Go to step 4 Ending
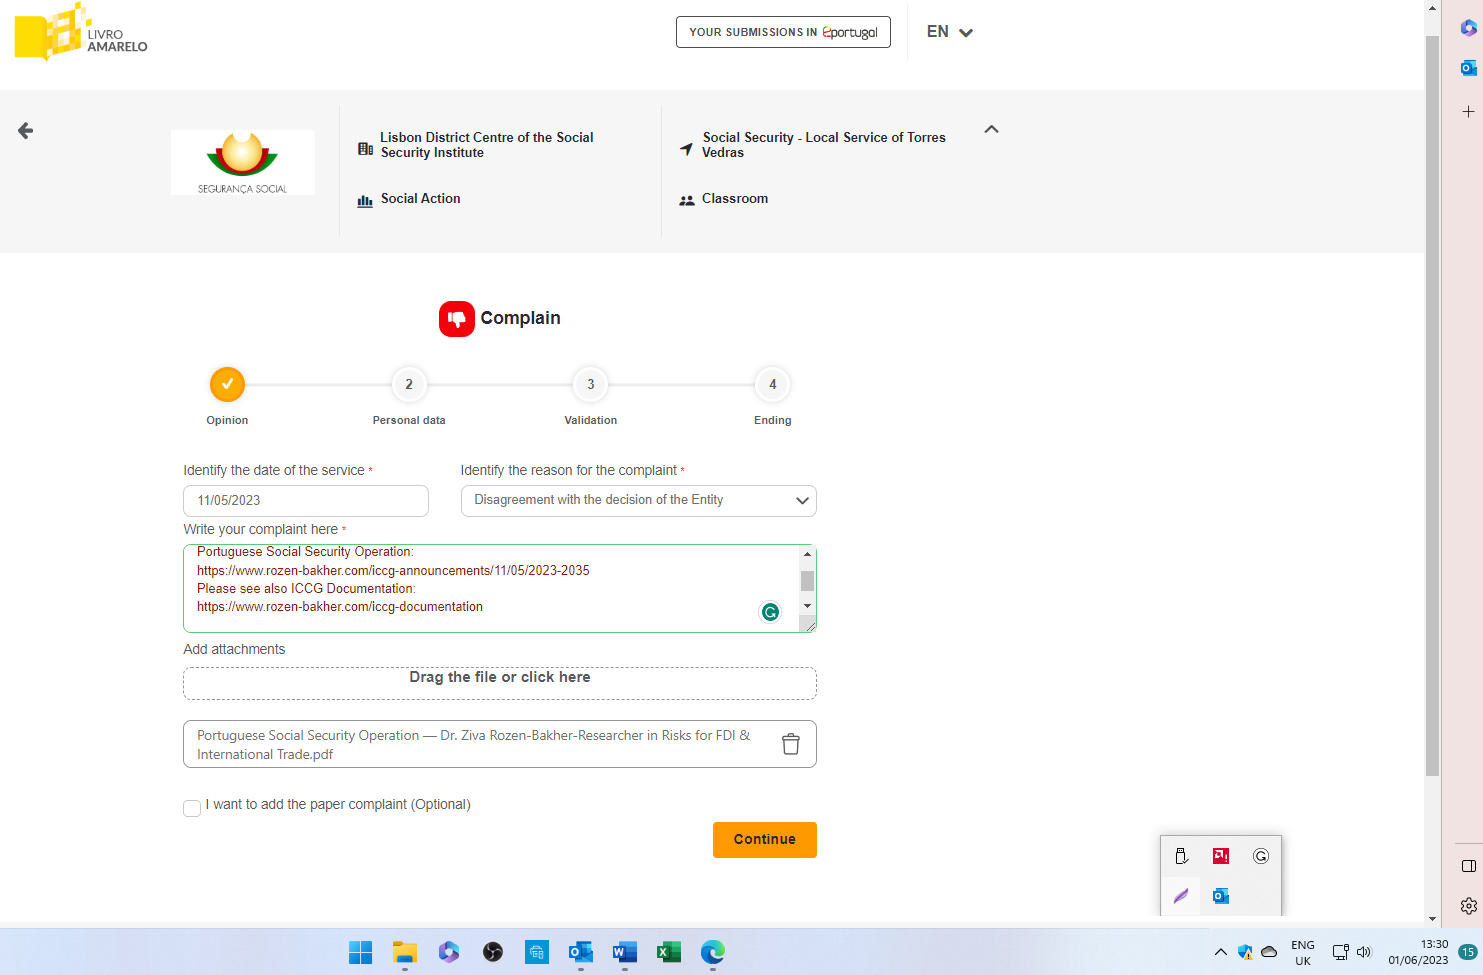The height and width of the screenshot is (975, 1483). coord(773,384)
